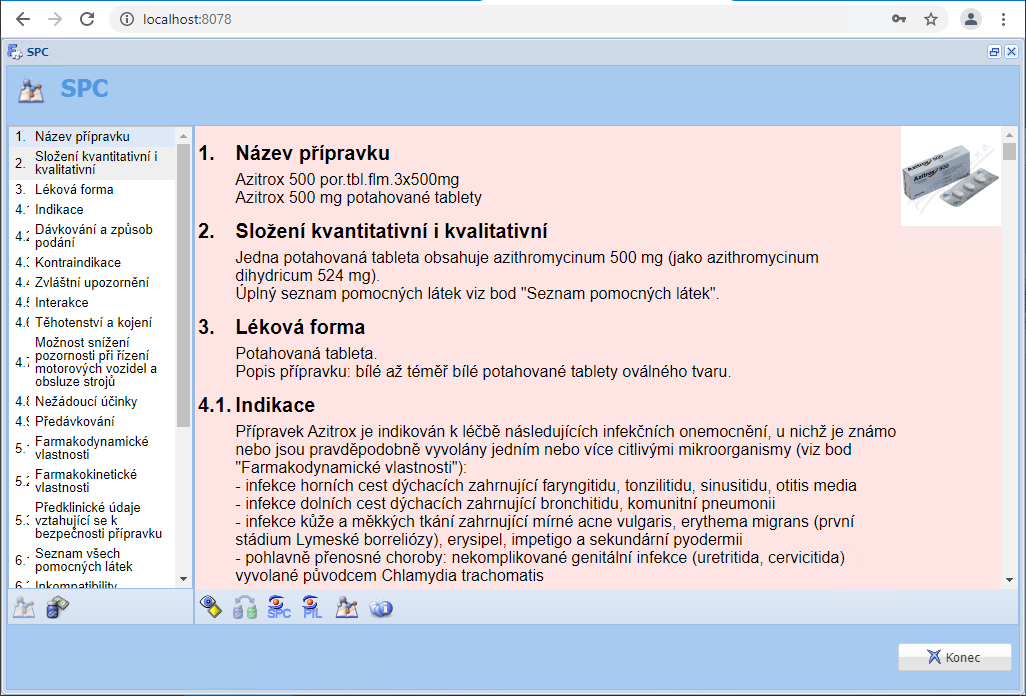Viewport: 1026px width, 696px height.
Task: Click 'Azitrox 500 por.tbl.flm.3x500mg' text
Action: tap(347, 179)
